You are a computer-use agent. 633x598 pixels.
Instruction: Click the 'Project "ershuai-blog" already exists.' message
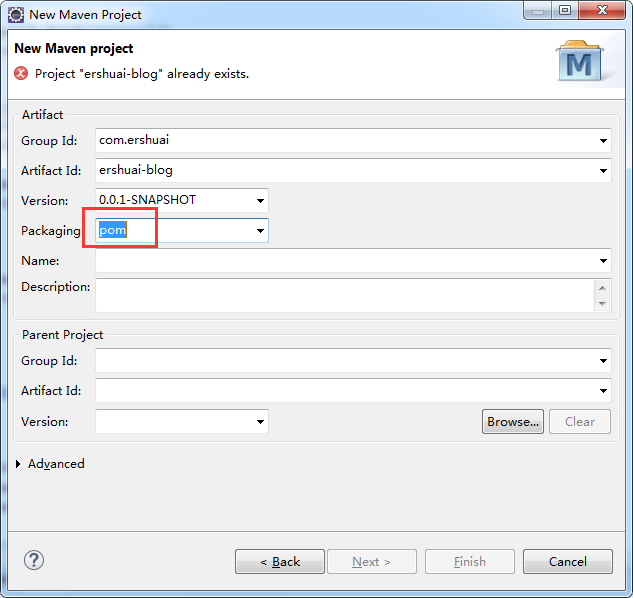pos(142,74)
